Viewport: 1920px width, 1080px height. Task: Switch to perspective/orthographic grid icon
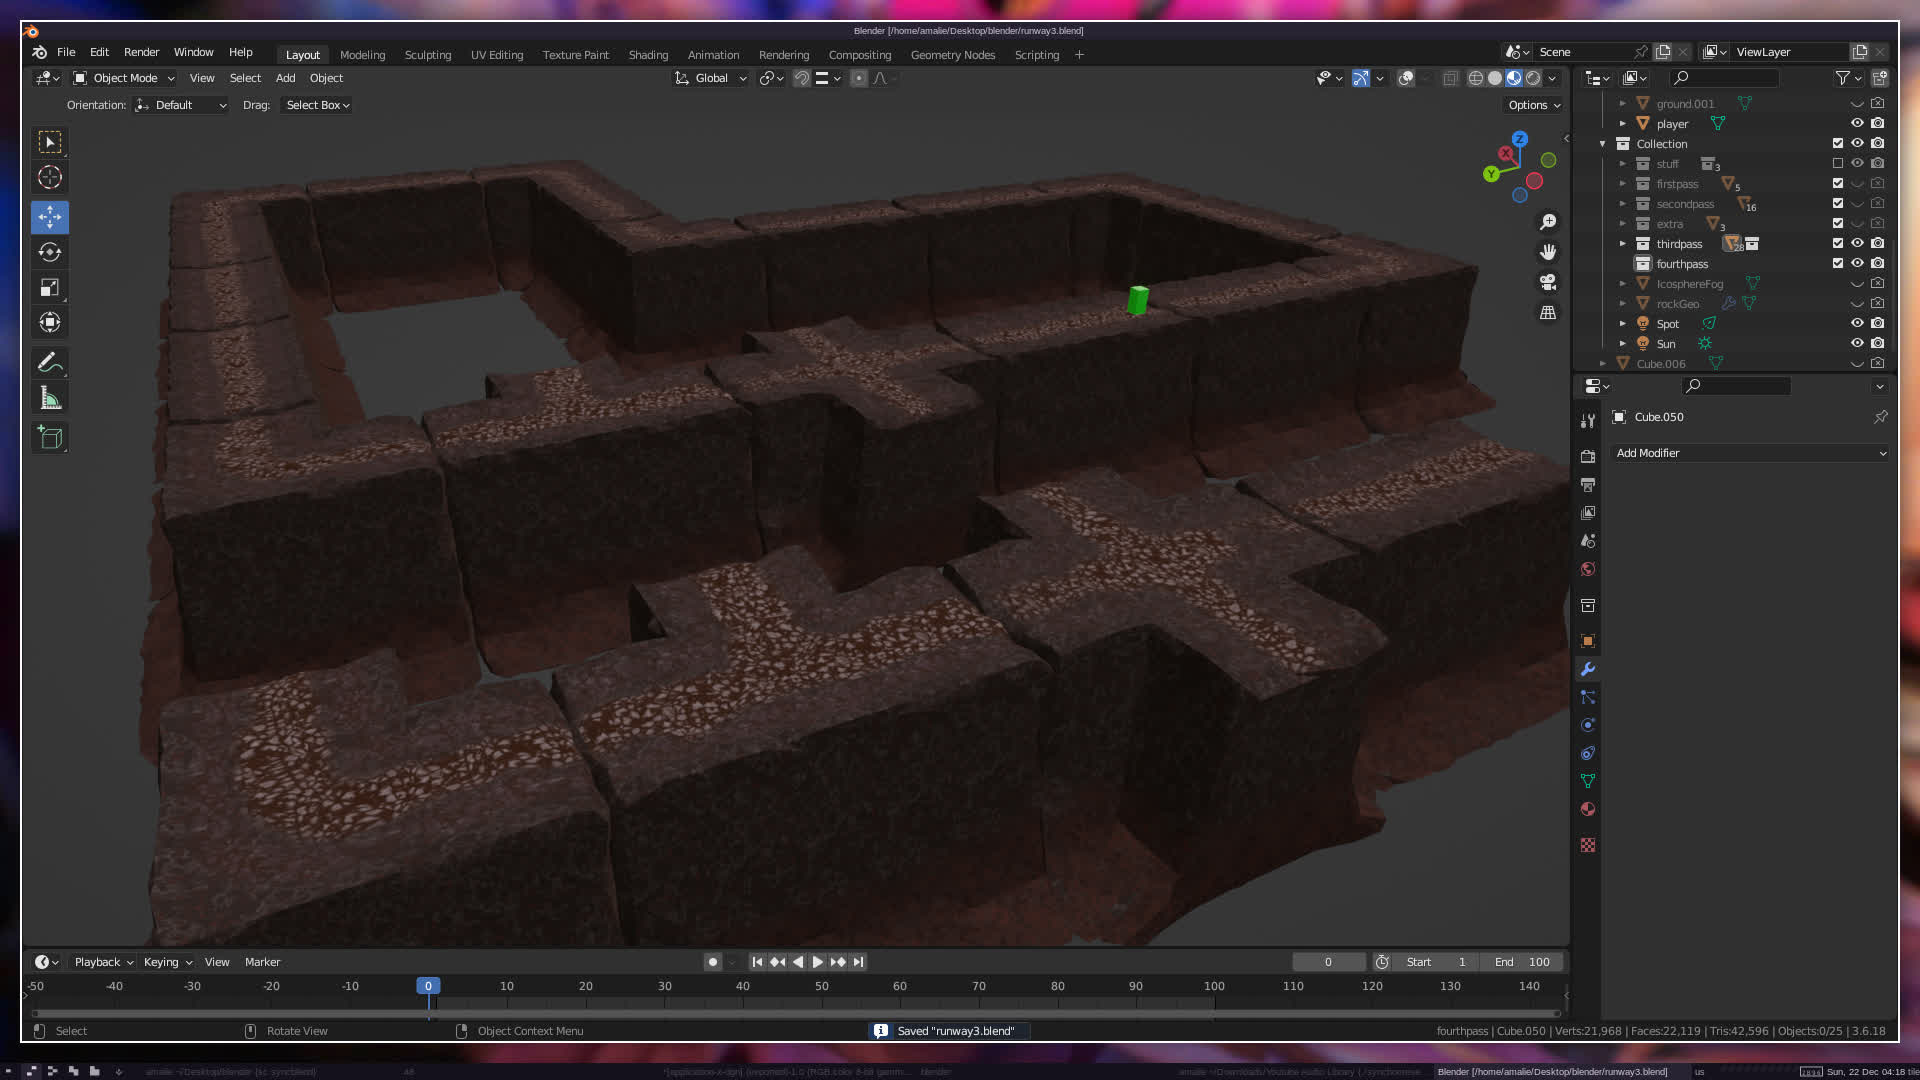coord(1548,313)
